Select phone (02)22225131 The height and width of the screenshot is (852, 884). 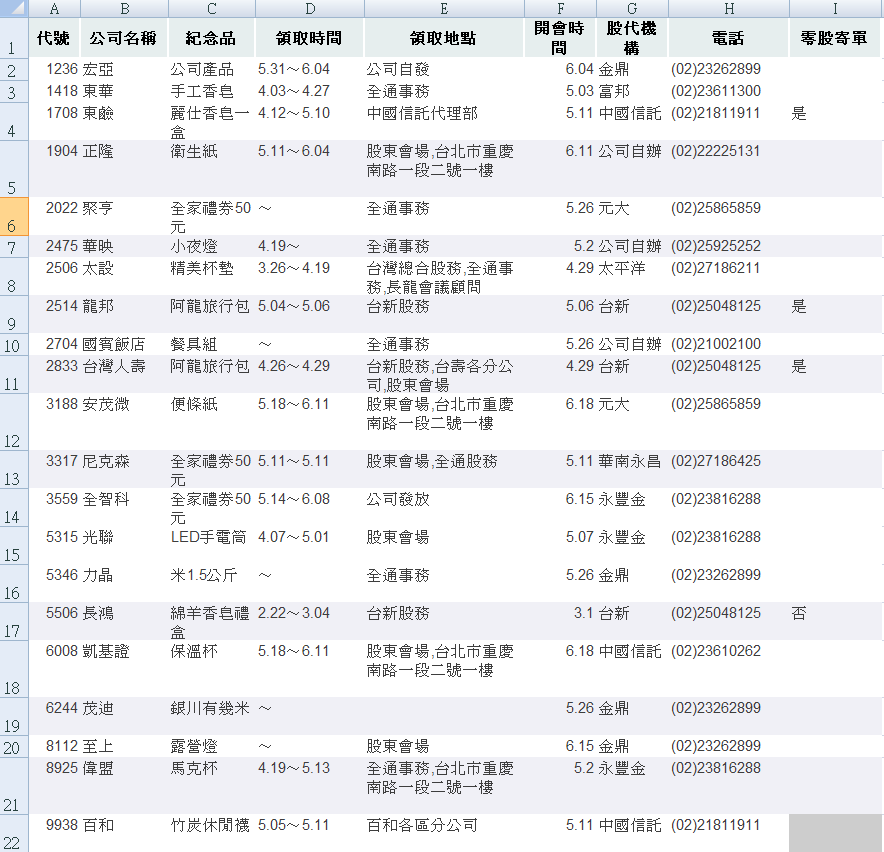729,169
